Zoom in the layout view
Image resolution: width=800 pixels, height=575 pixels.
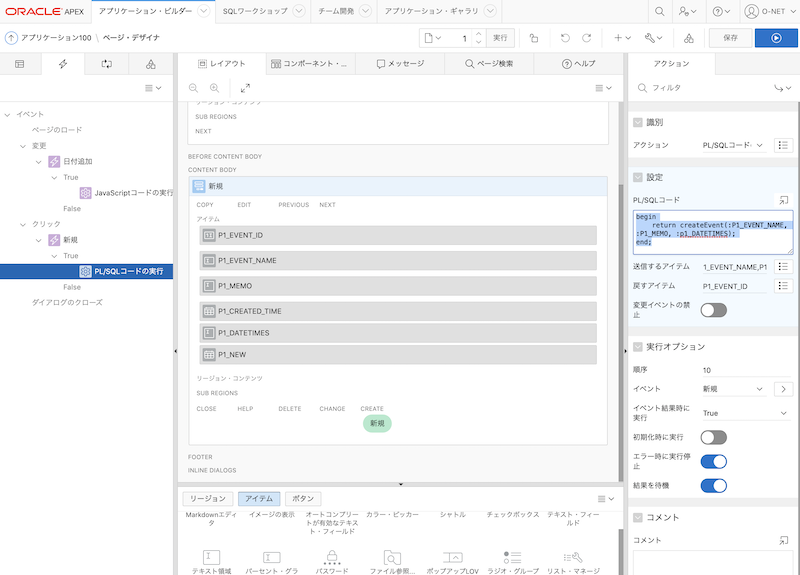215,88
